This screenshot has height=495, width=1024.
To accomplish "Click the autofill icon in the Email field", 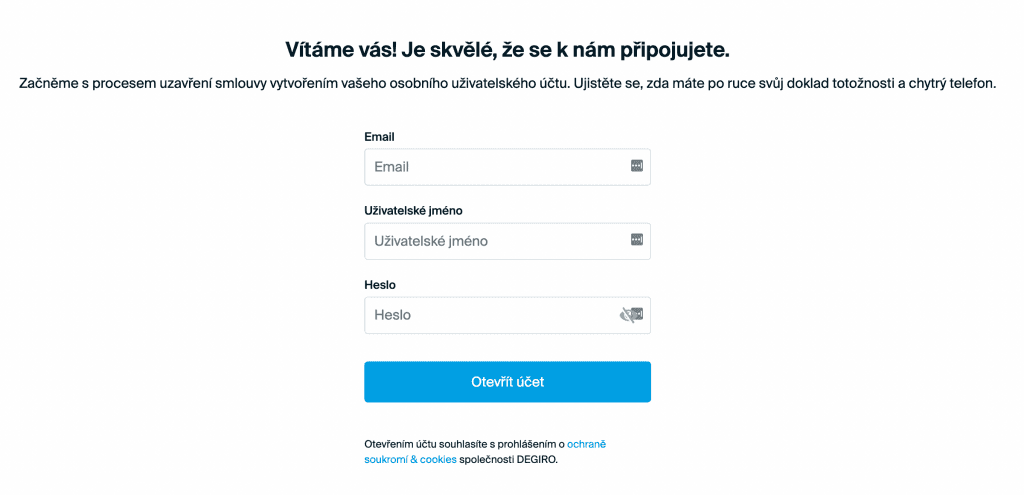I will [636, 166].
